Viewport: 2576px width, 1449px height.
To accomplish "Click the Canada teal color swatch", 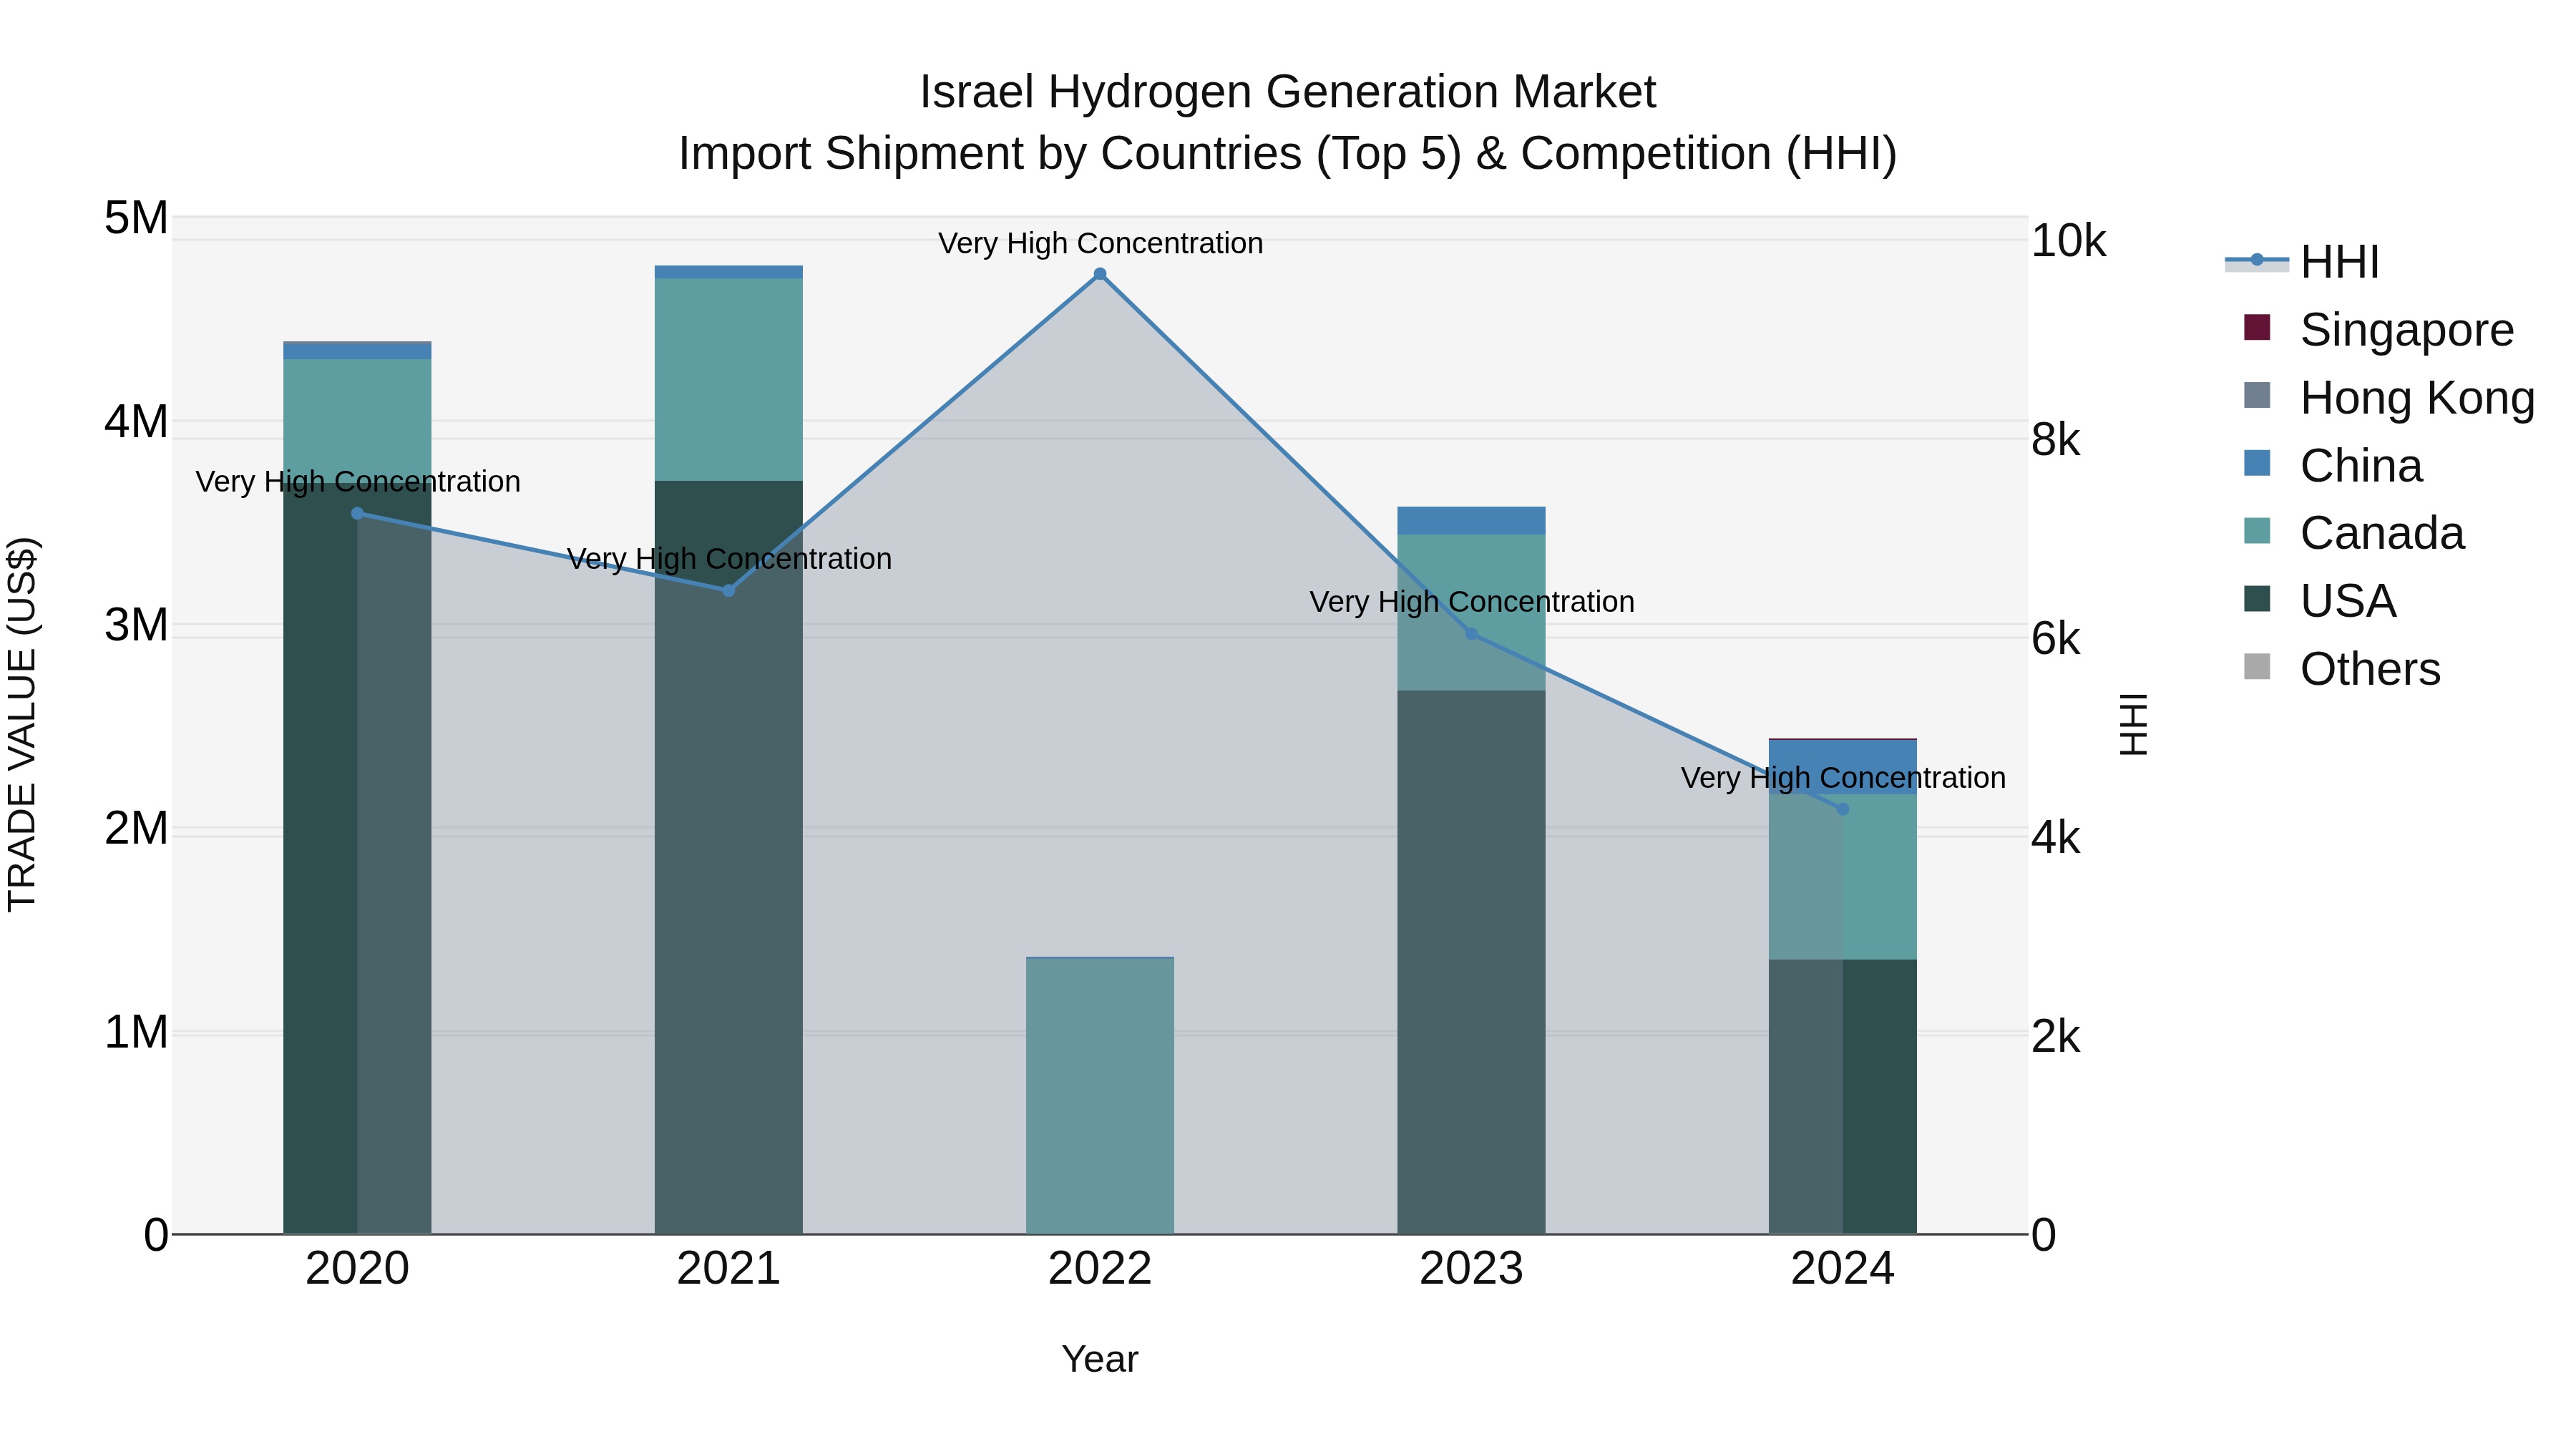I will pos(2257,531).
